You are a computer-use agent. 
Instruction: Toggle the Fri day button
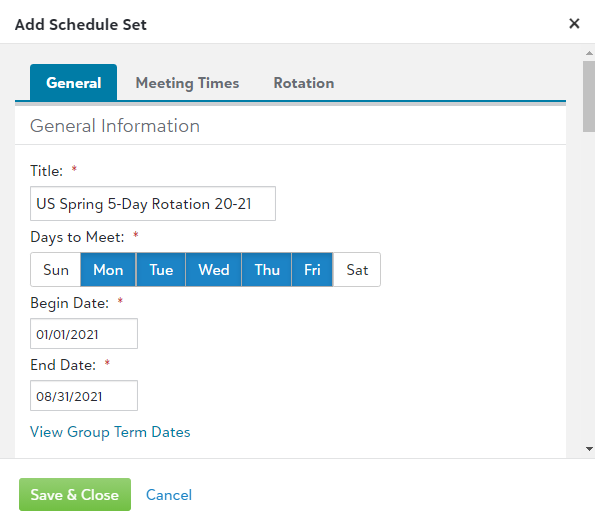[x=312, y=270]
